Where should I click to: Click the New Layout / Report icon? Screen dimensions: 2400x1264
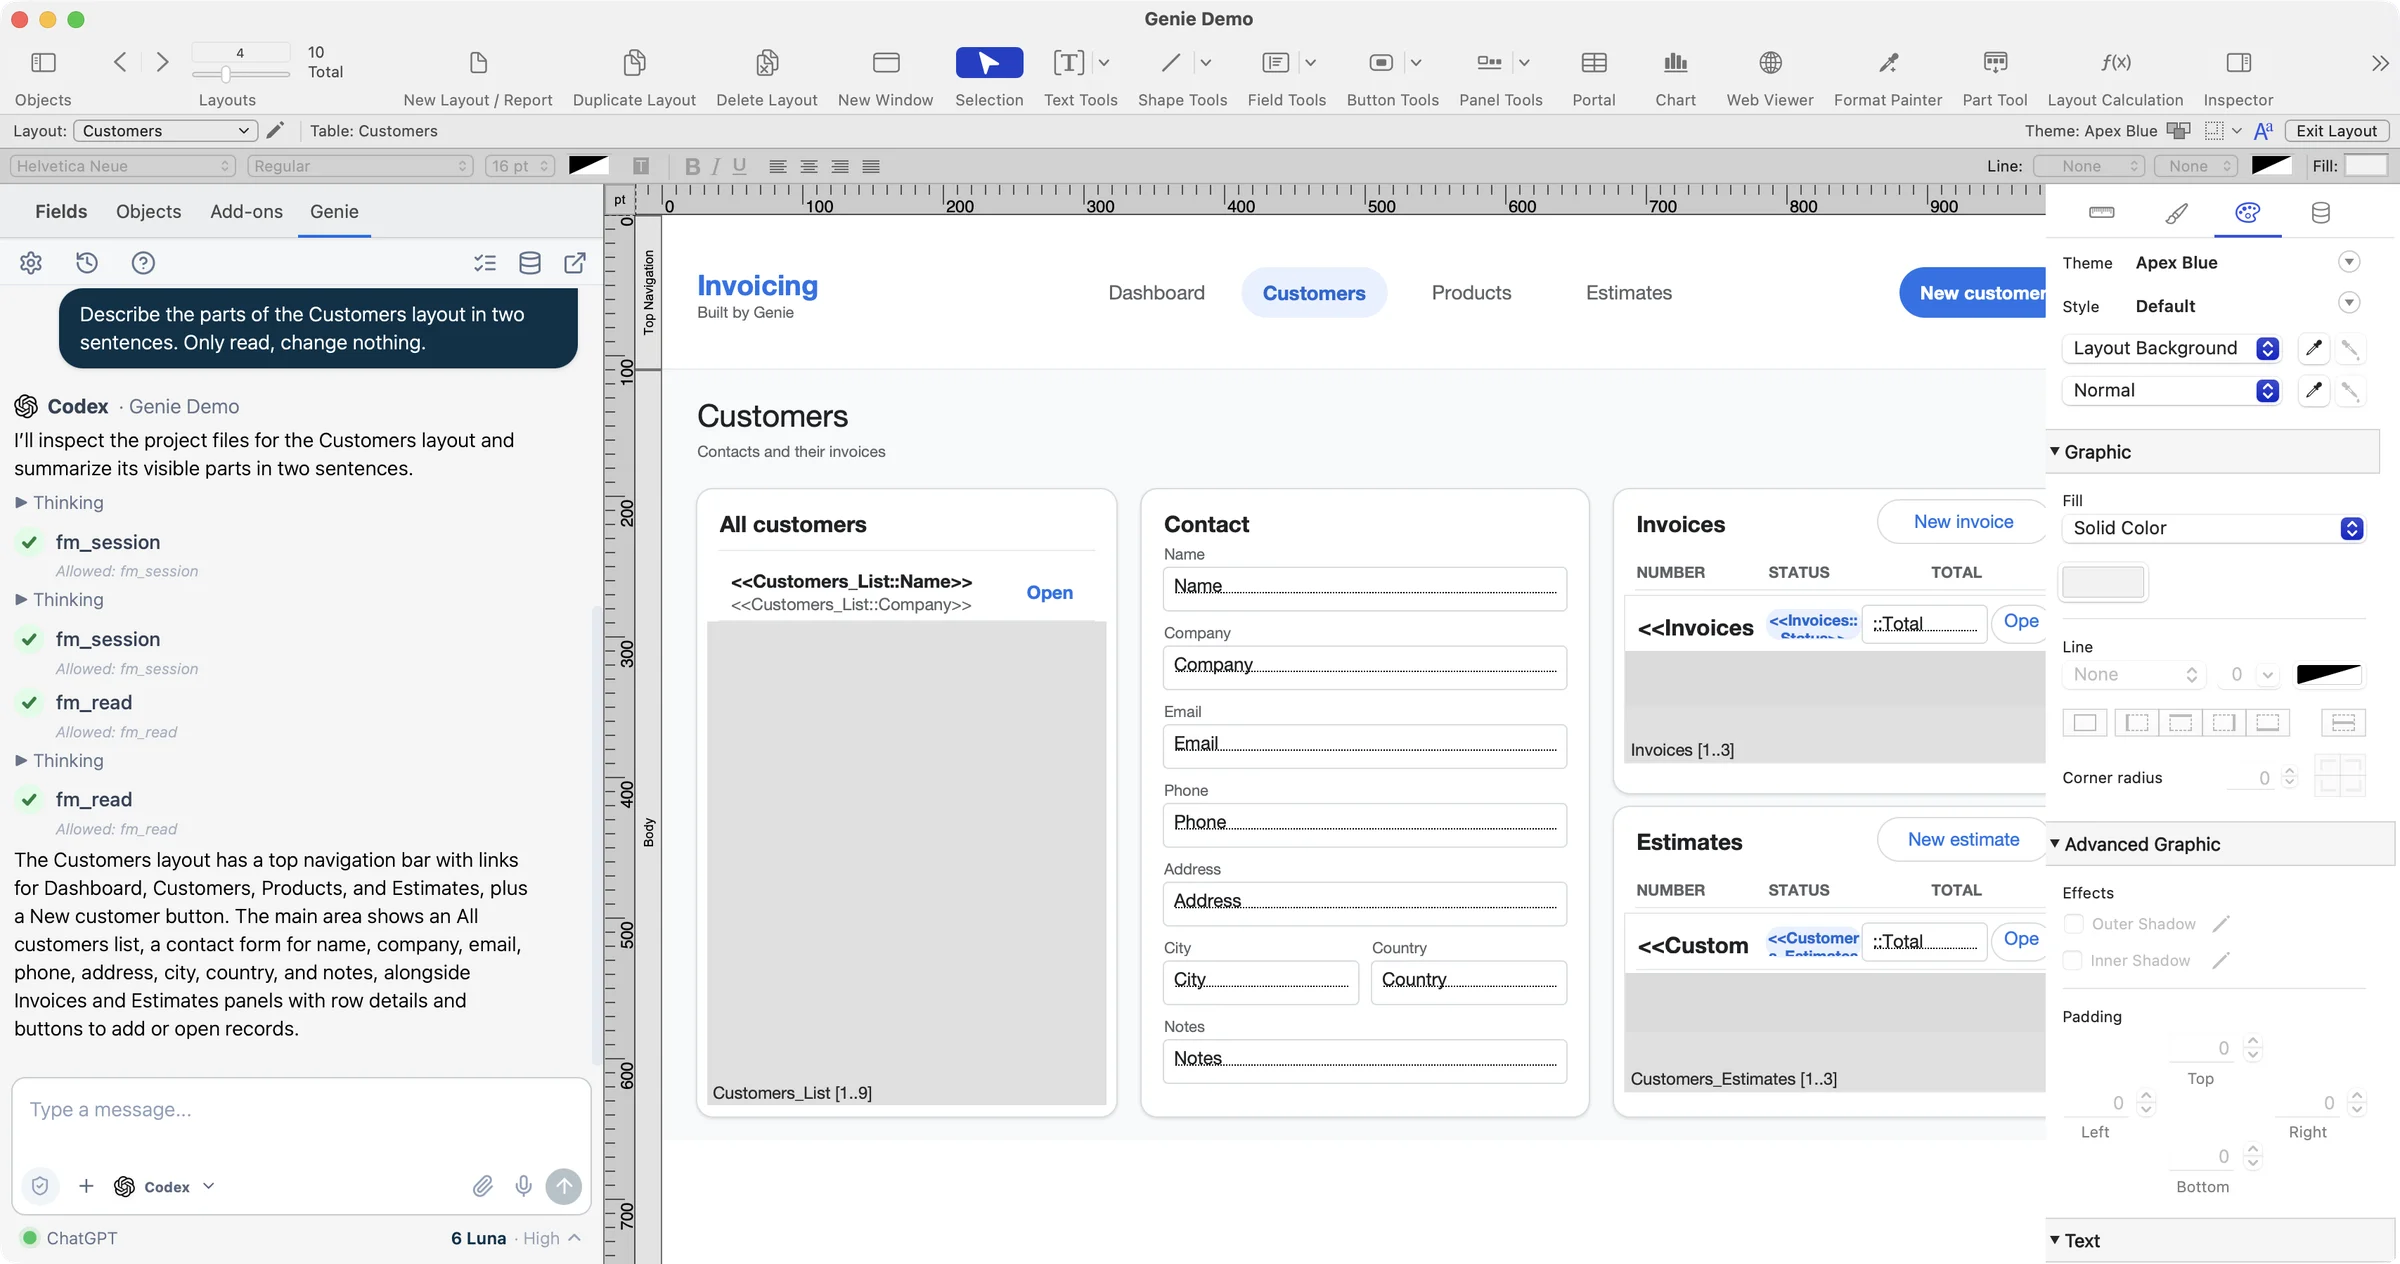coord(478,63)
